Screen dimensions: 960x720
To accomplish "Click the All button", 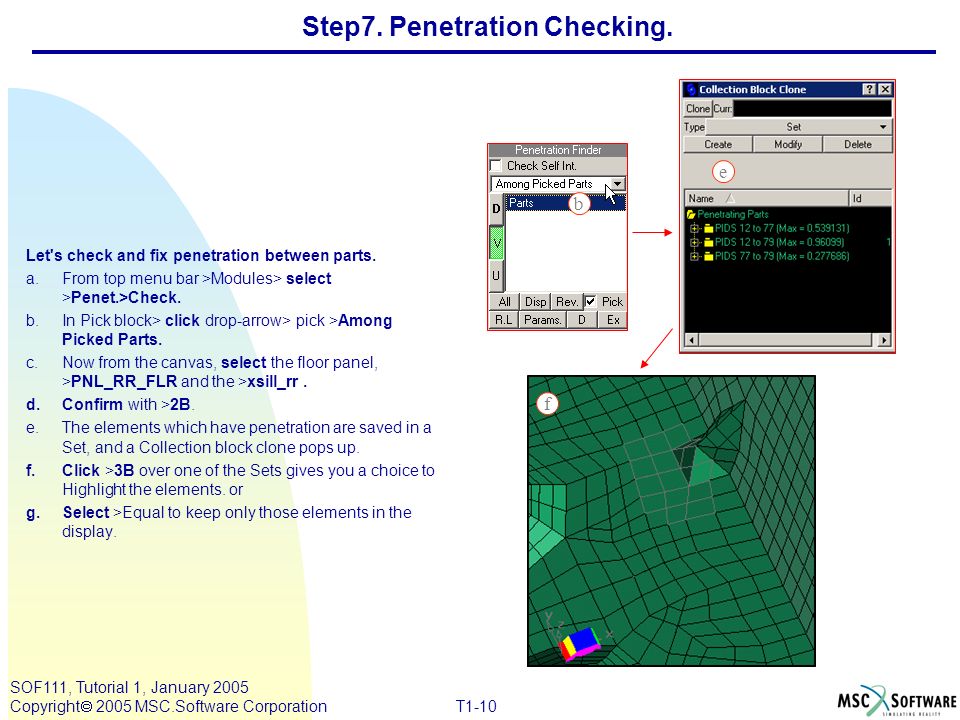I will pos(504,302).
